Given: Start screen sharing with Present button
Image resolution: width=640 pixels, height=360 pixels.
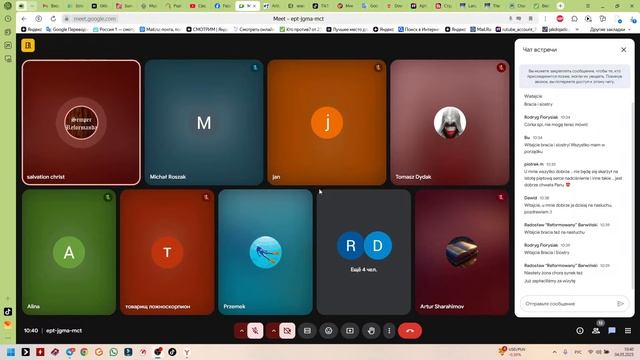Looking at the screenshot, I should pyautogui.click(x=350, y=331).
